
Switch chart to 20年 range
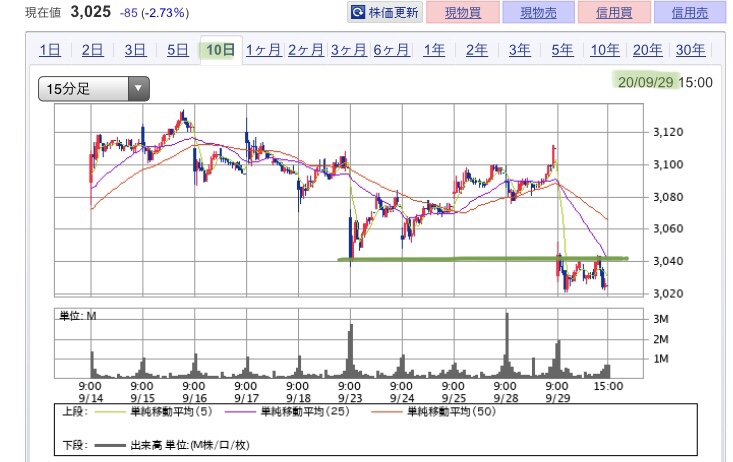coord(647,50)
